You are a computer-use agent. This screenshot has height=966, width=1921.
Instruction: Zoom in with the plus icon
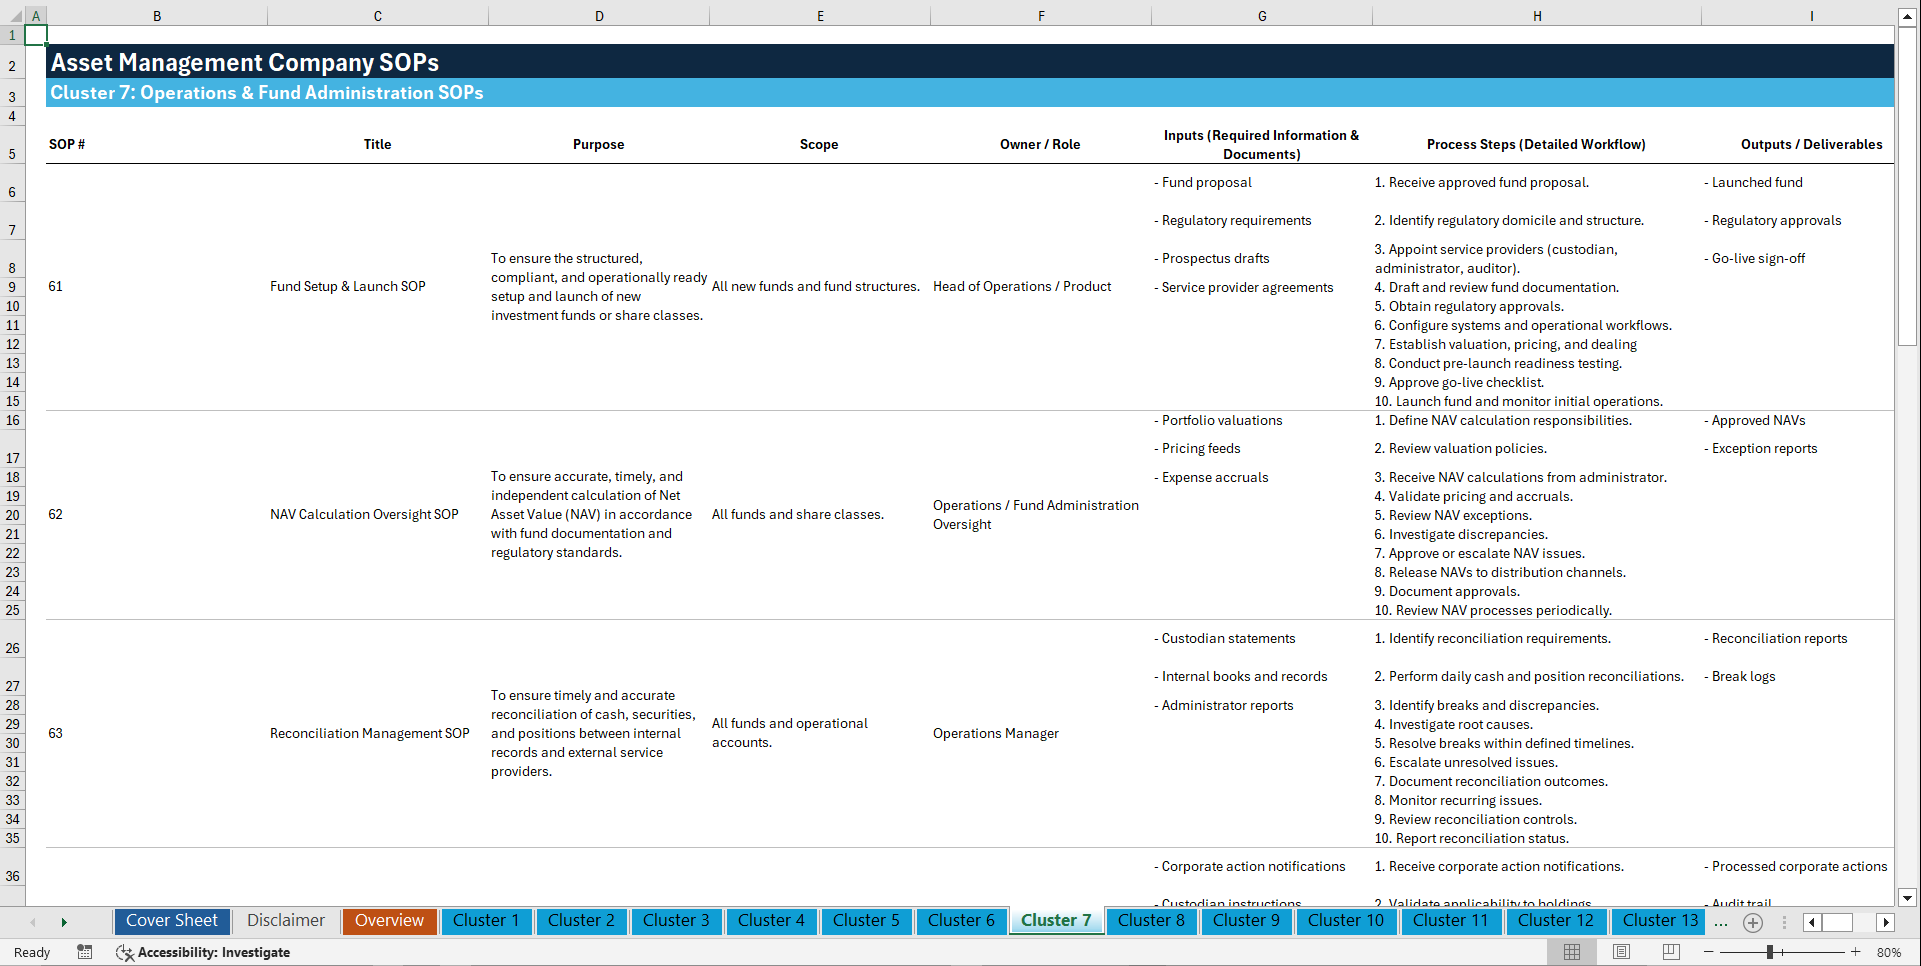[1857, 952]
